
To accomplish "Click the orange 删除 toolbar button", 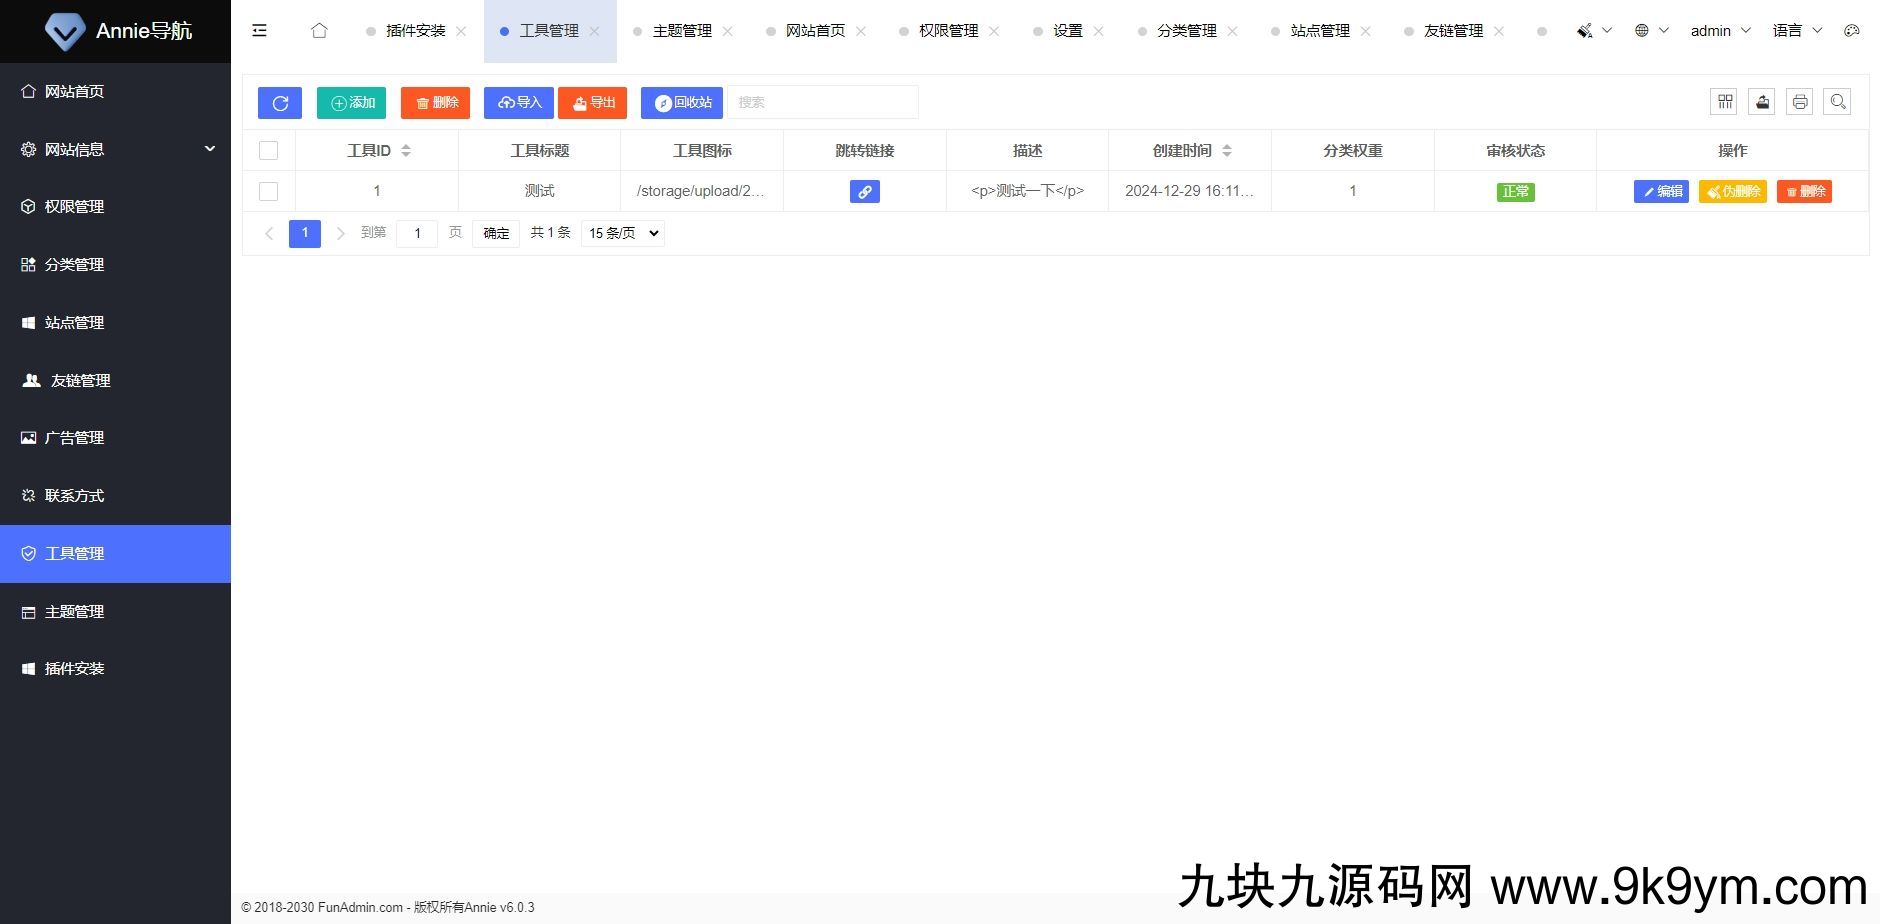I will (x=435, y=102).
